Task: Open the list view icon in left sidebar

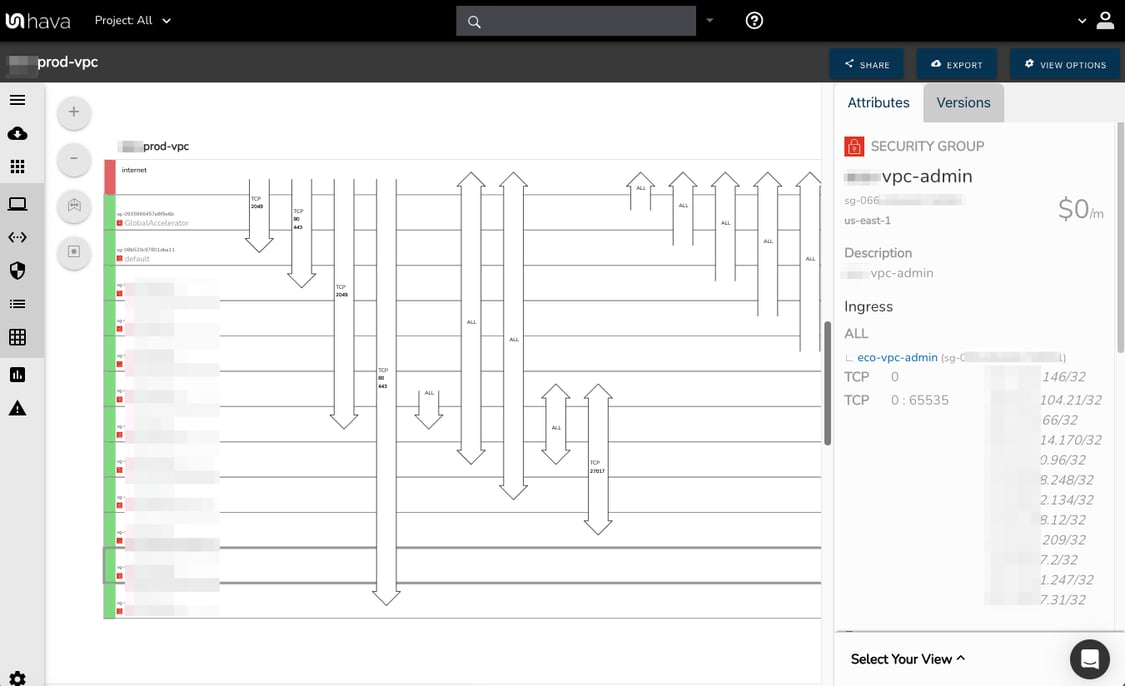Action: pos(17,303)
